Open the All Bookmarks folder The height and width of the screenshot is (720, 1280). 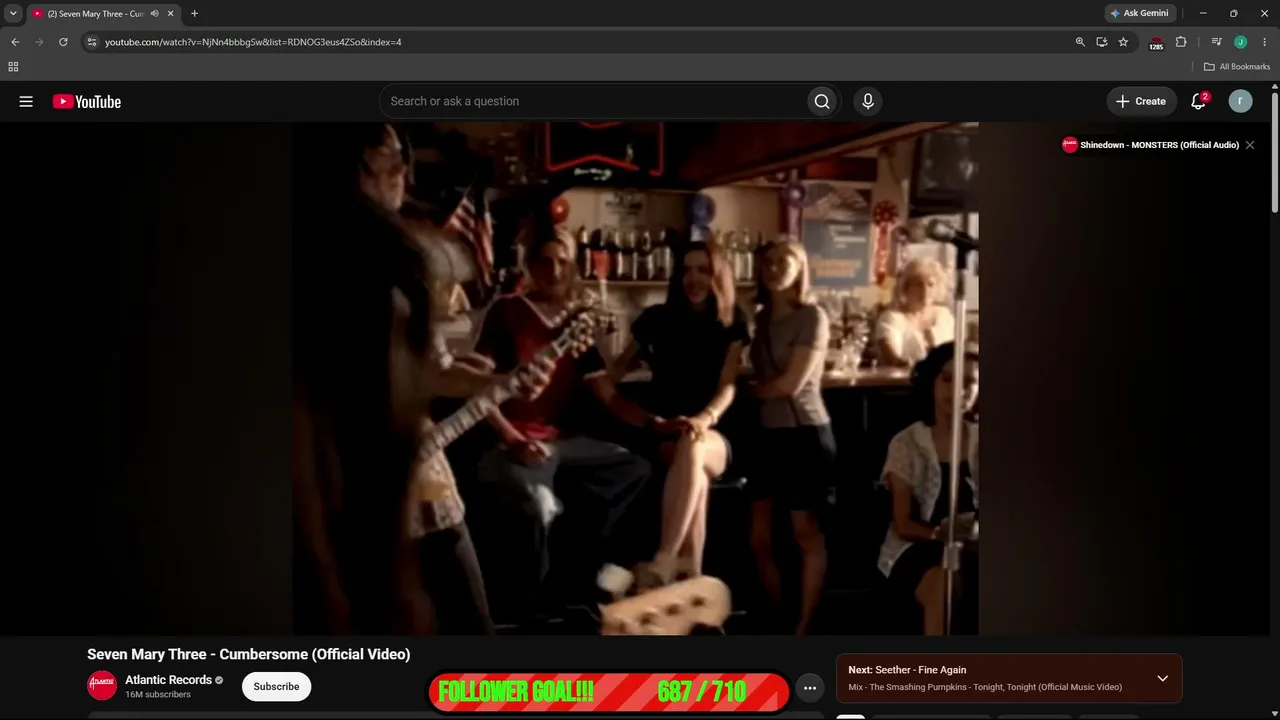tap(1237, 67)
